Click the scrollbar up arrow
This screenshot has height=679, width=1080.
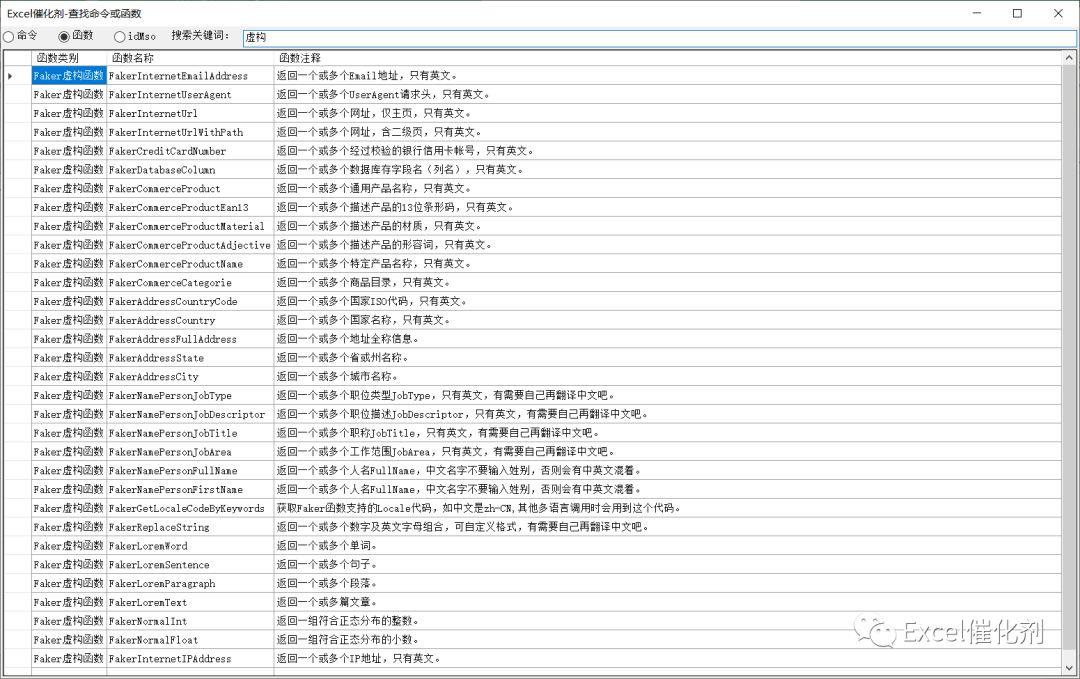click(x=1069, y=59)
